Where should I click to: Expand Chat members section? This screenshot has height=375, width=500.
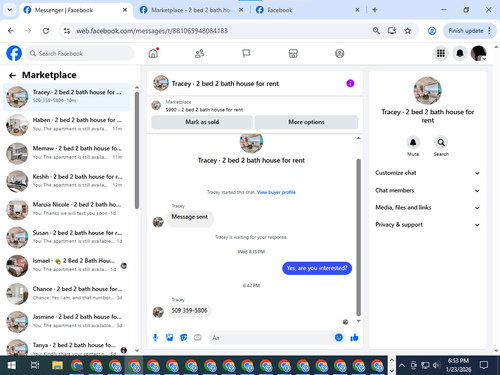tap(427, 190)
